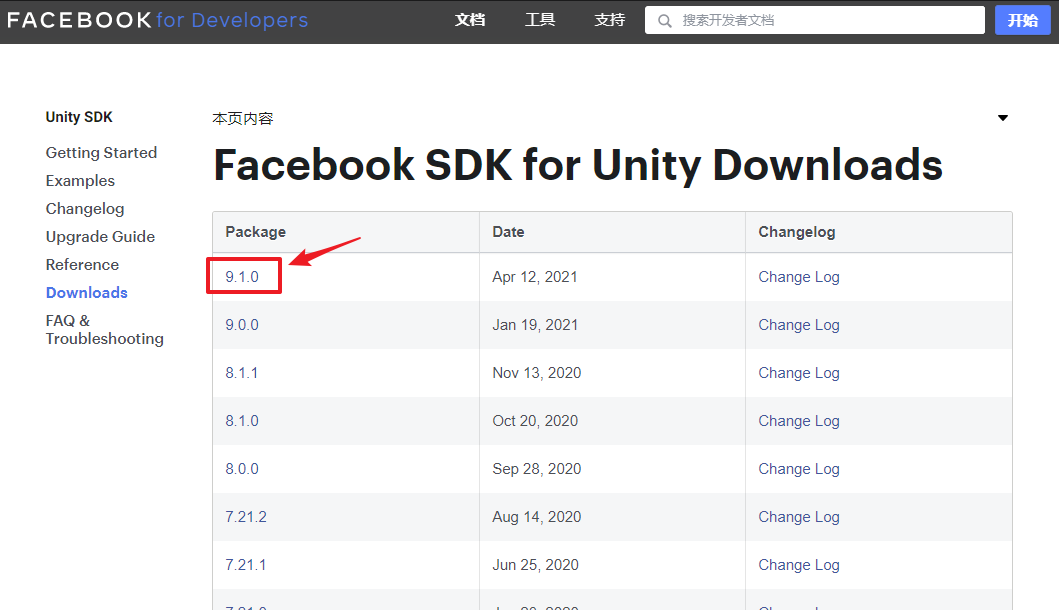Open the 工具 menu
The image size is (1059, 610).
[x=540, y=20]
